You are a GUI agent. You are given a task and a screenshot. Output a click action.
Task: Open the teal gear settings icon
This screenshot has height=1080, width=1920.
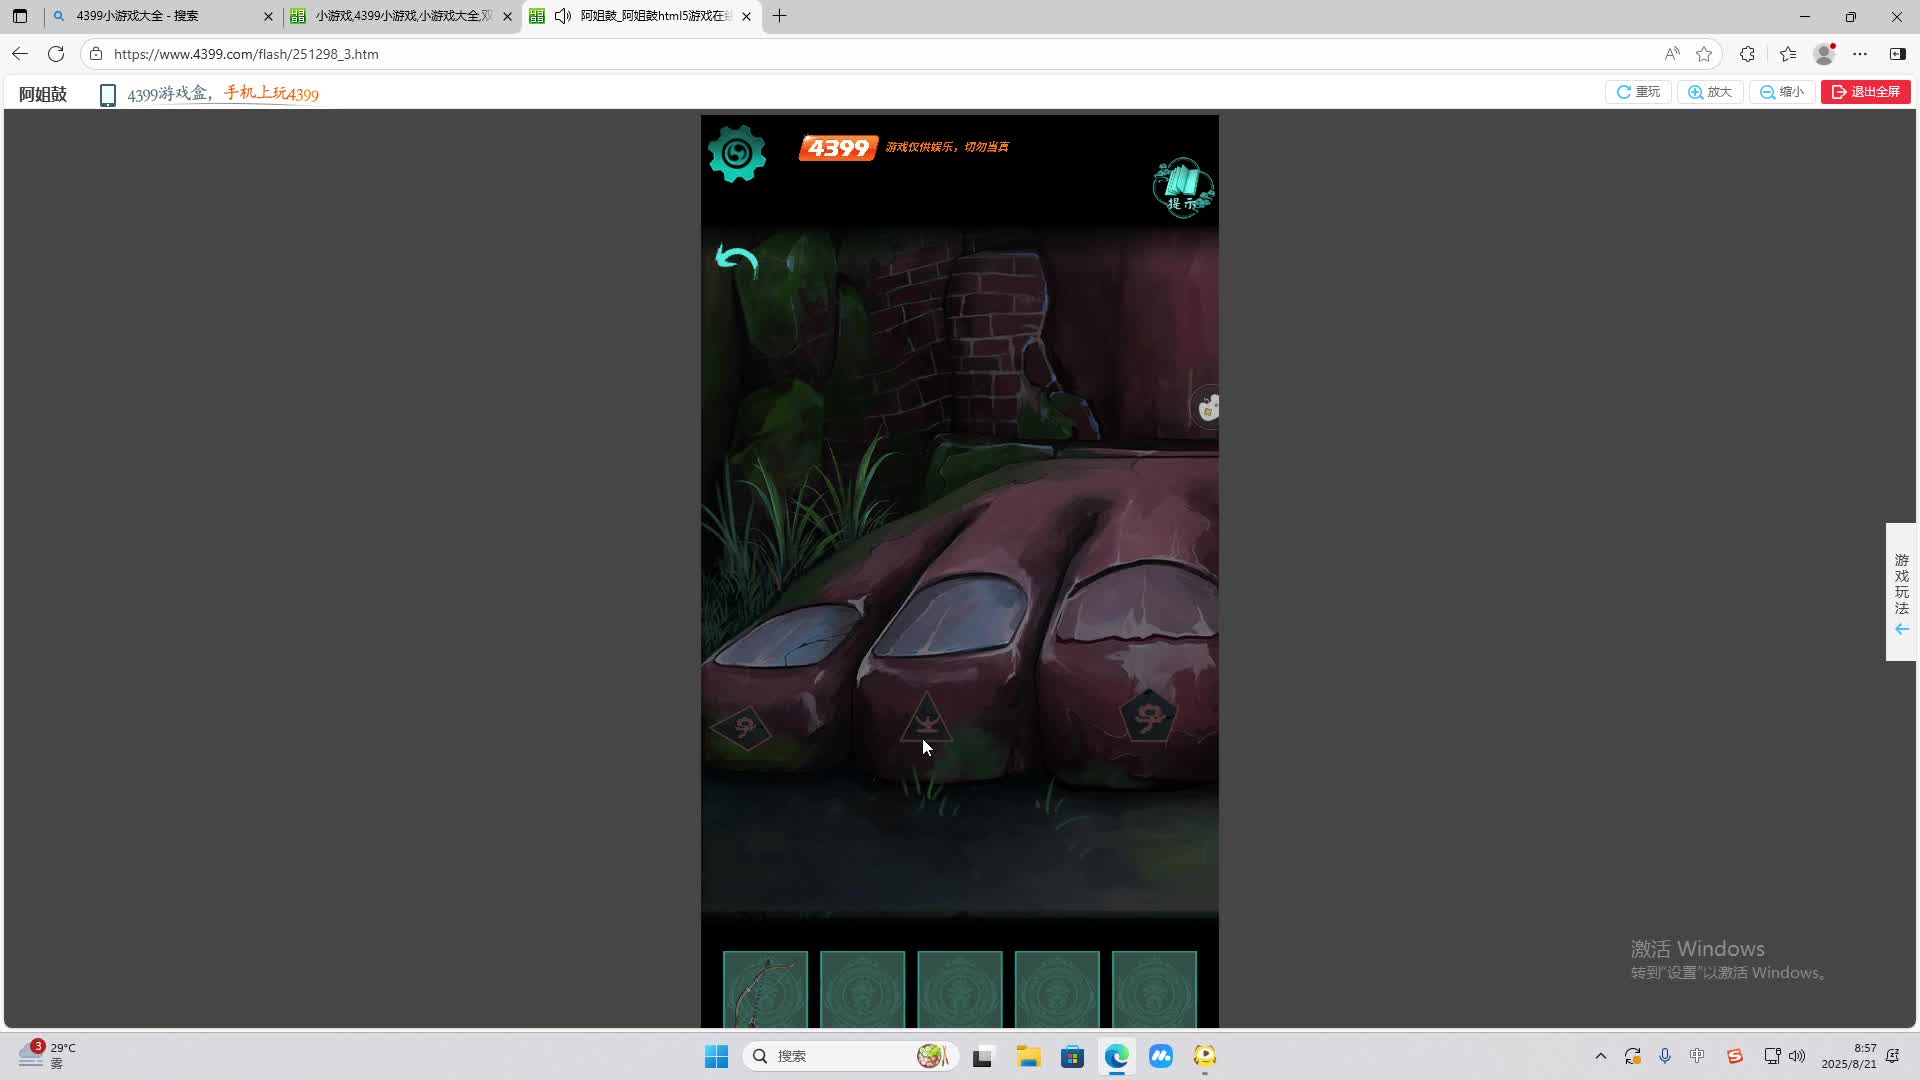click(737, 154)
